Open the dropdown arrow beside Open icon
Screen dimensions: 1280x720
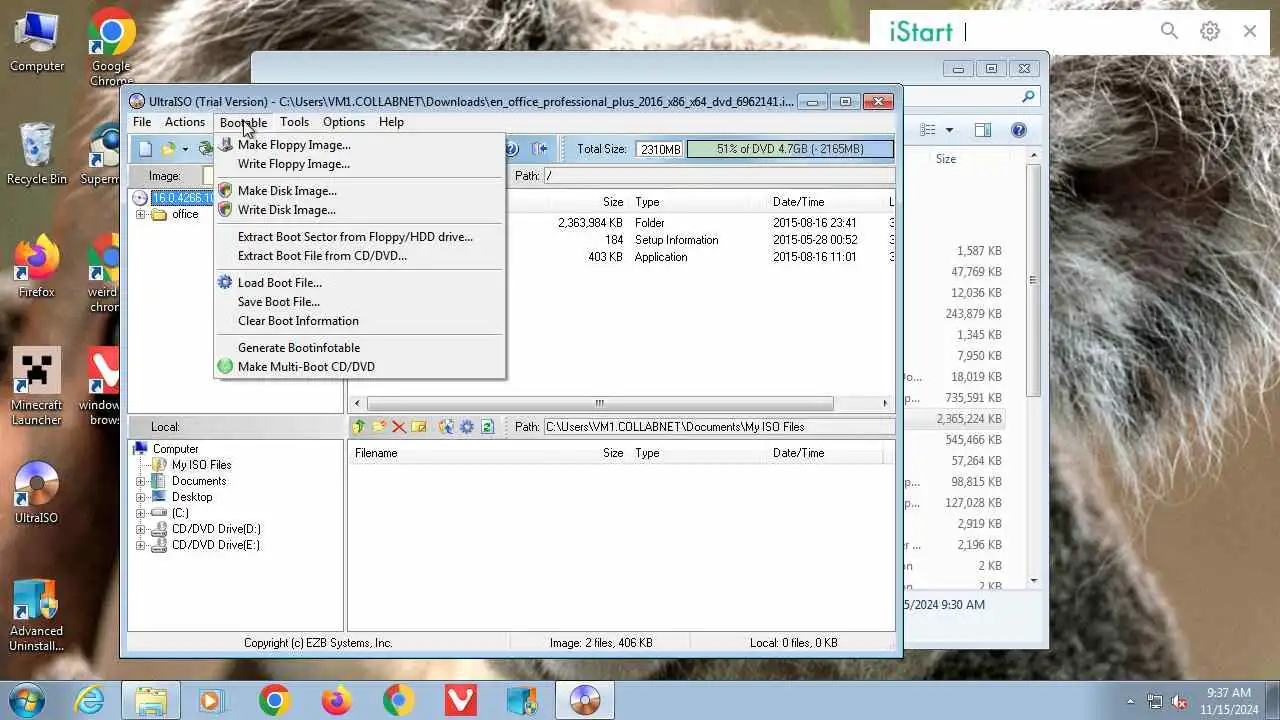click(185, 150)
